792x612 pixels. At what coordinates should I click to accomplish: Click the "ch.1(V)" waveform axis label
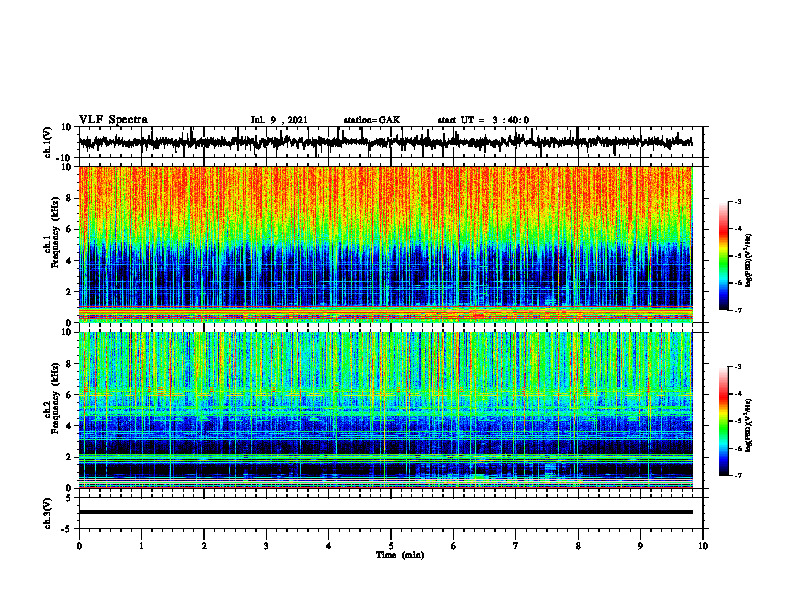coord(48,142)
